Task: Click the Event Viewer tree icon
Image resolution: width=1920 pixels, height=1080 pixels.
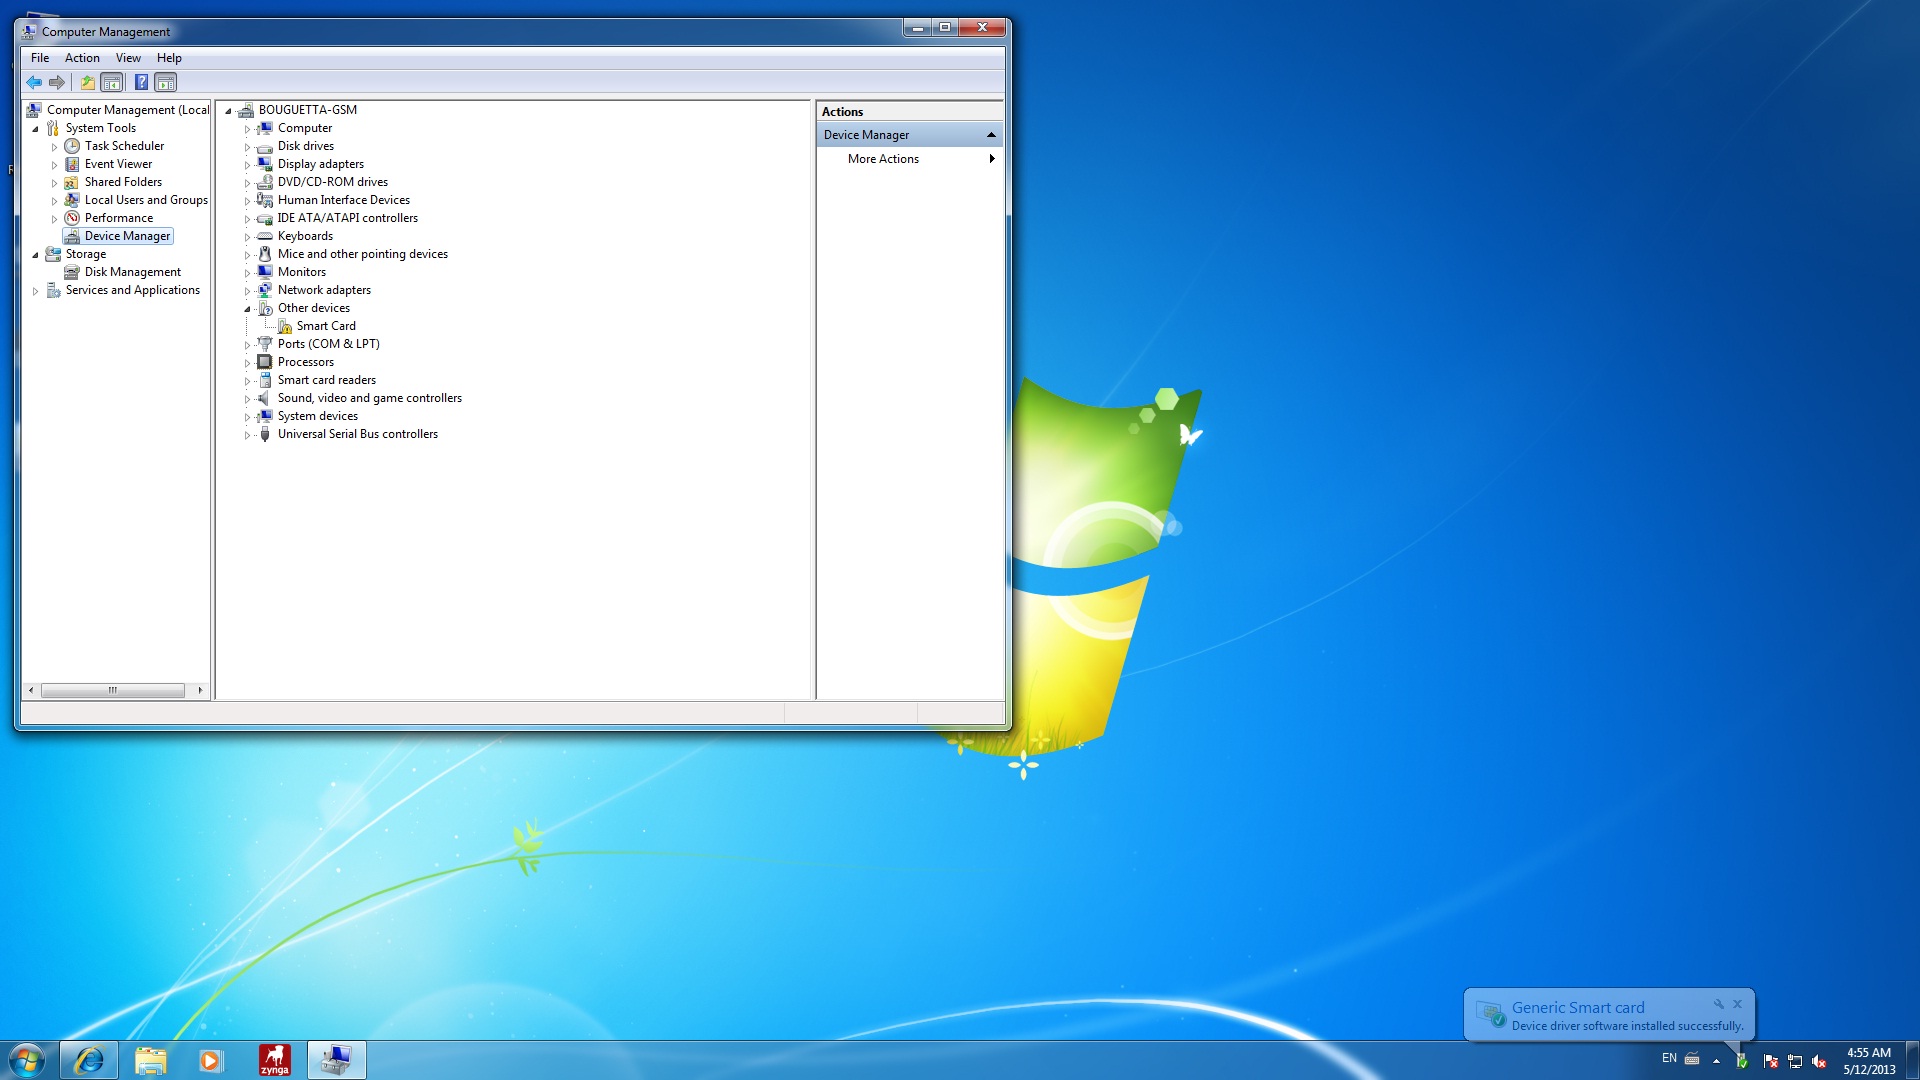Action: pos(72,164)
